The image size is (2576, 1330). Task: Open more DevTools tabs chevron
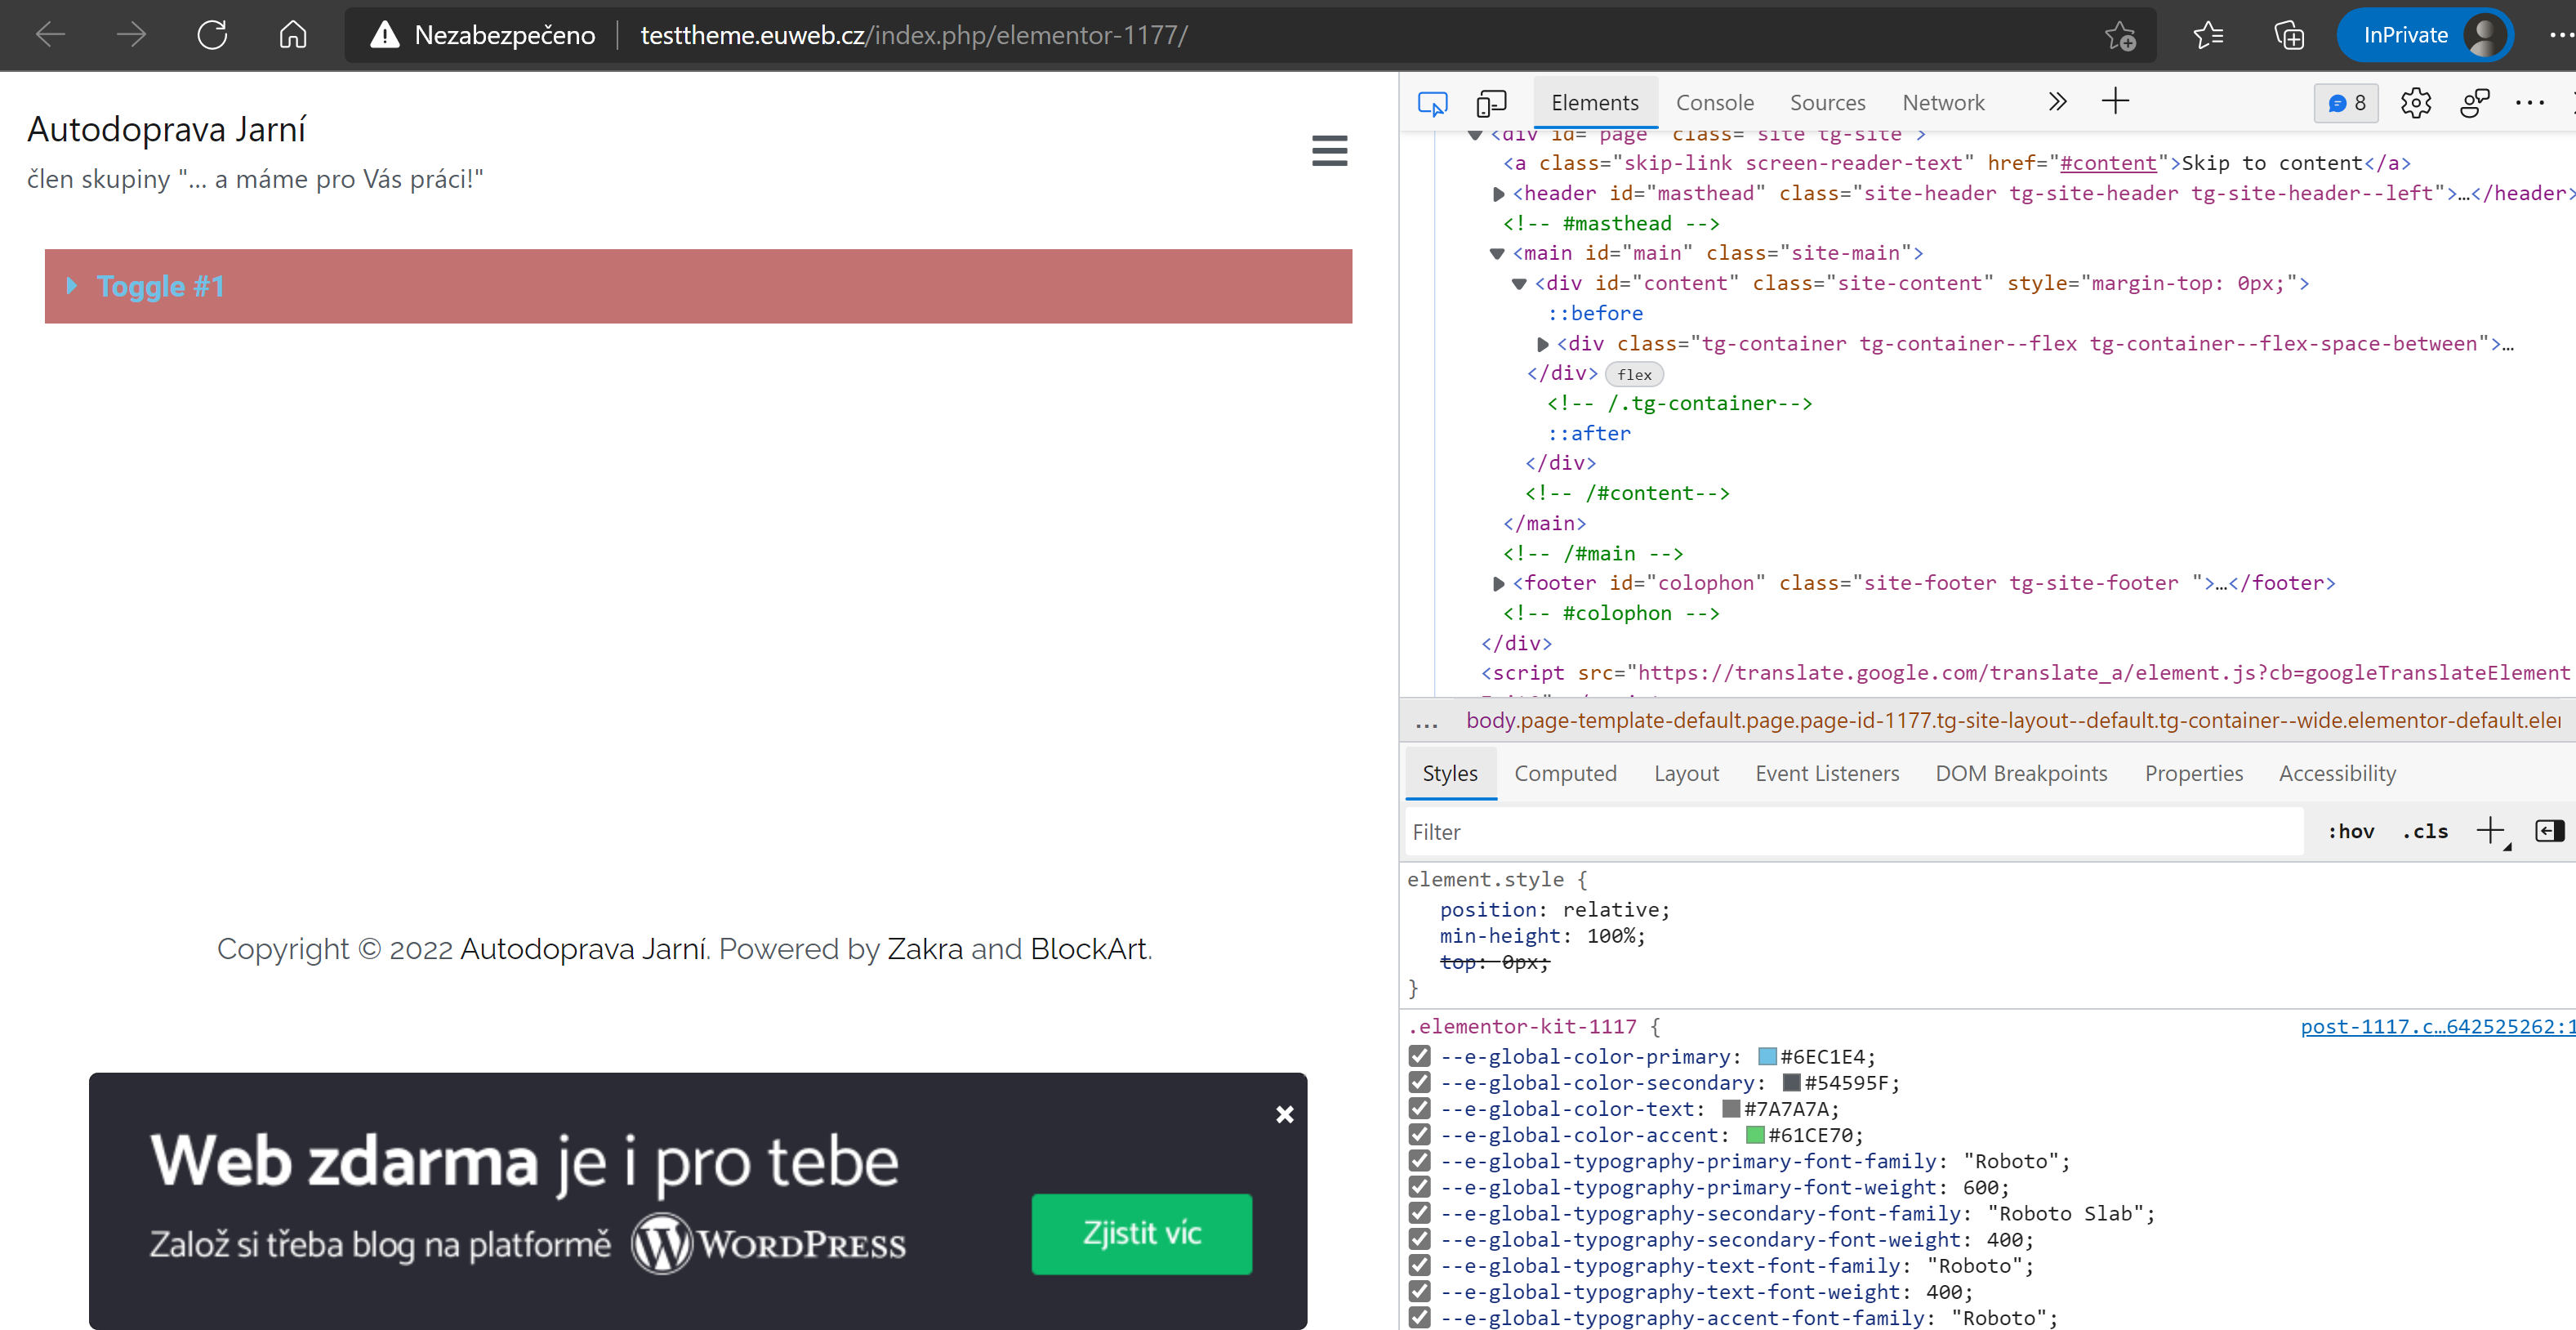point(2057,101)
